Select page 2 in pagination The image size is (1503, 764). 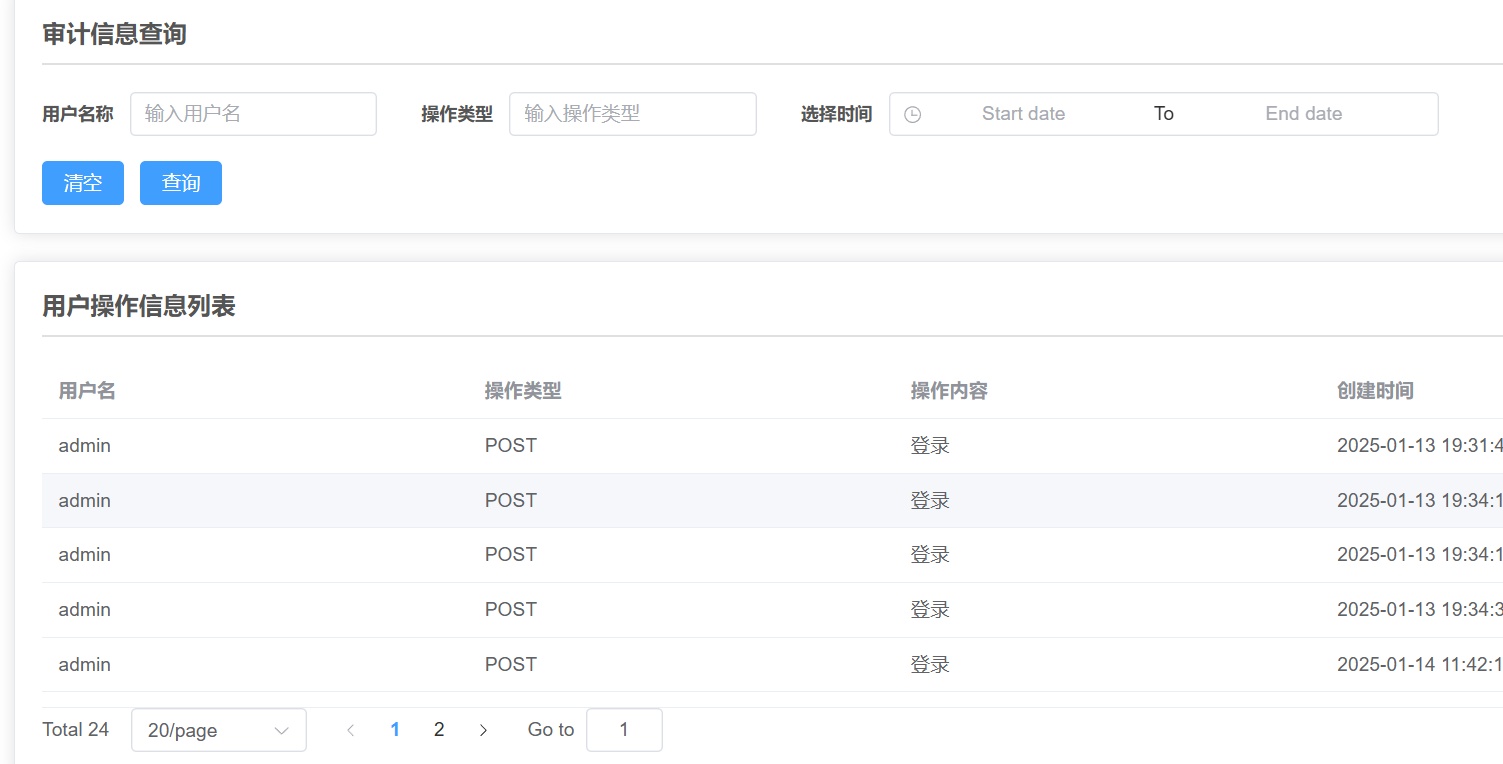tap(439, 730)
